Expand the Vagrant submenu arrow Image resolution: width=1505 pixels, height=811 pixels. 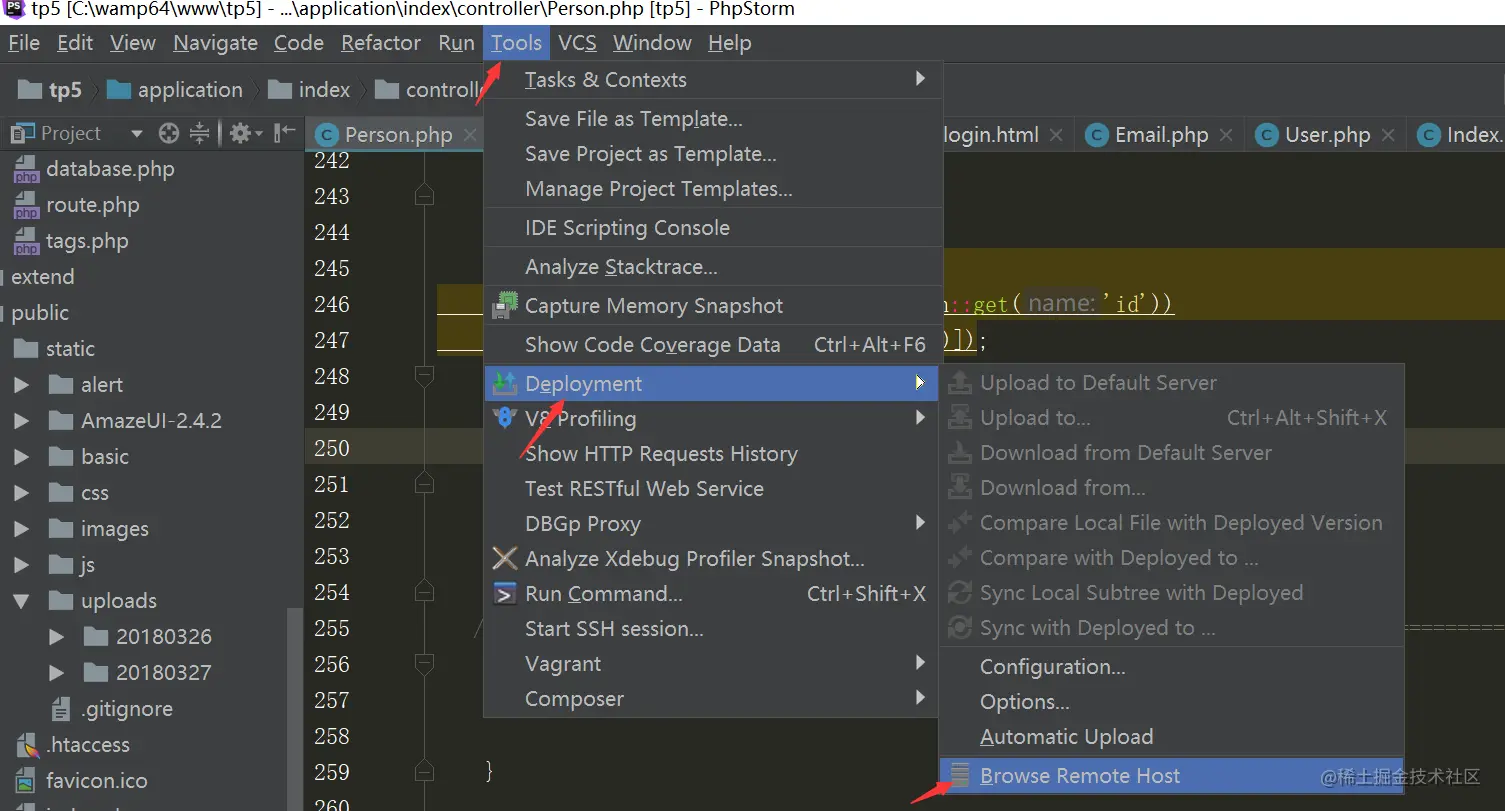click(x=920, y=663)
